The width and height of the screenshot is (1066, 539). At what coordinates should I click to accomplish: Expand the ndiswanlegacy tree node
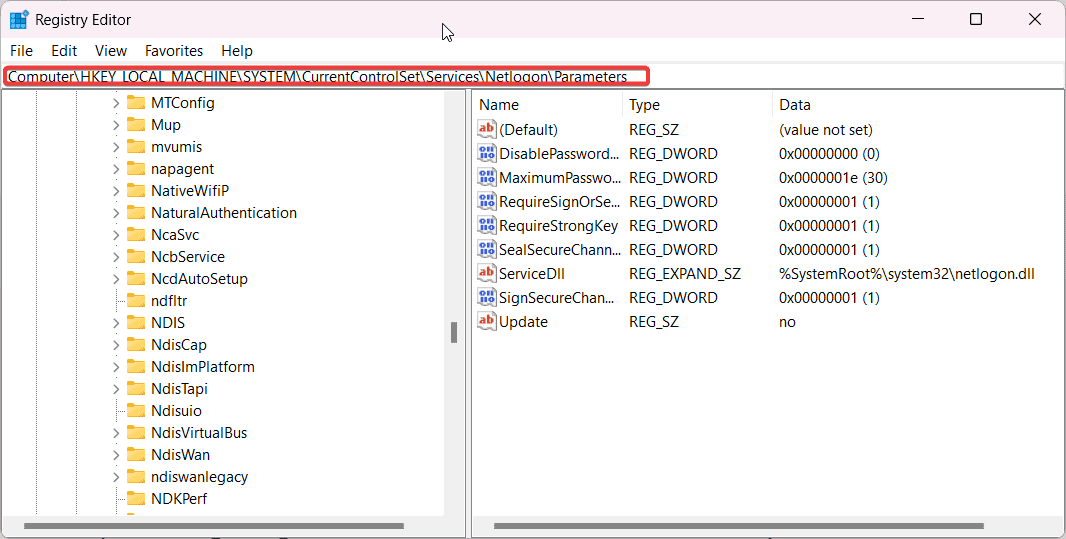(x=116, y=477)
